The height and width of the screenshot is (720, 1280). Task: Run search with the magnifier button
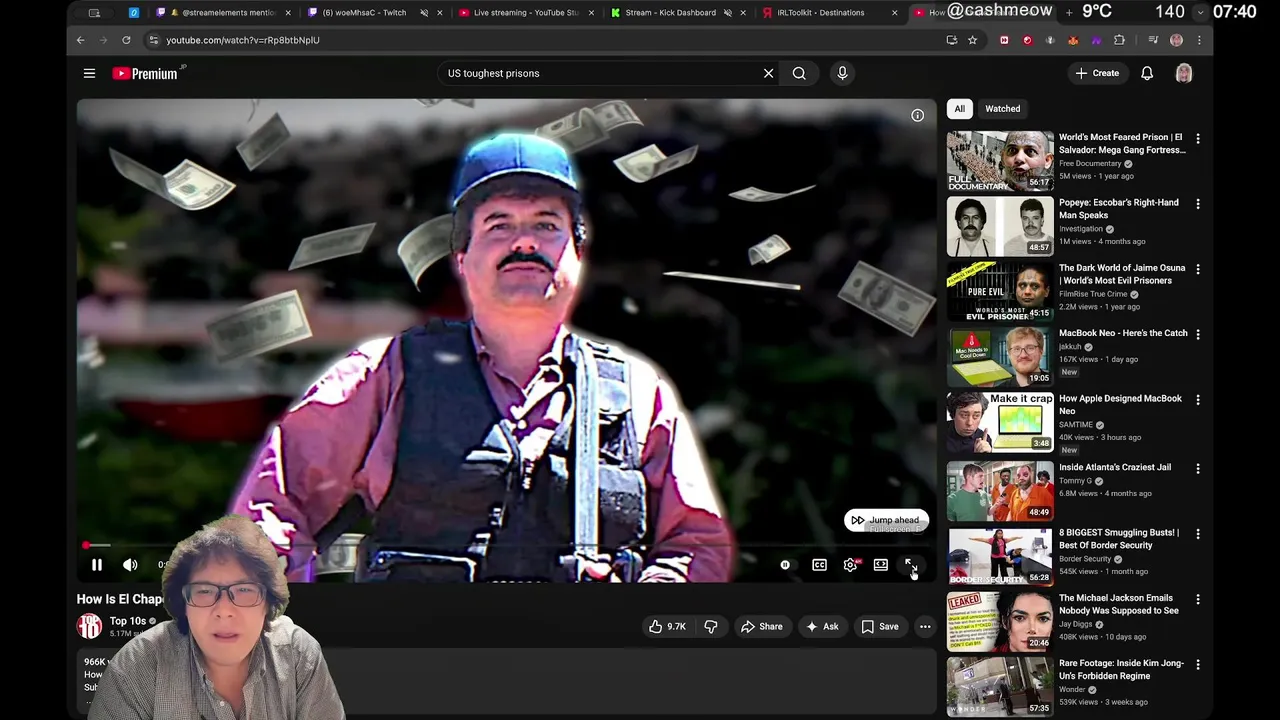click(x=799, y=73)
